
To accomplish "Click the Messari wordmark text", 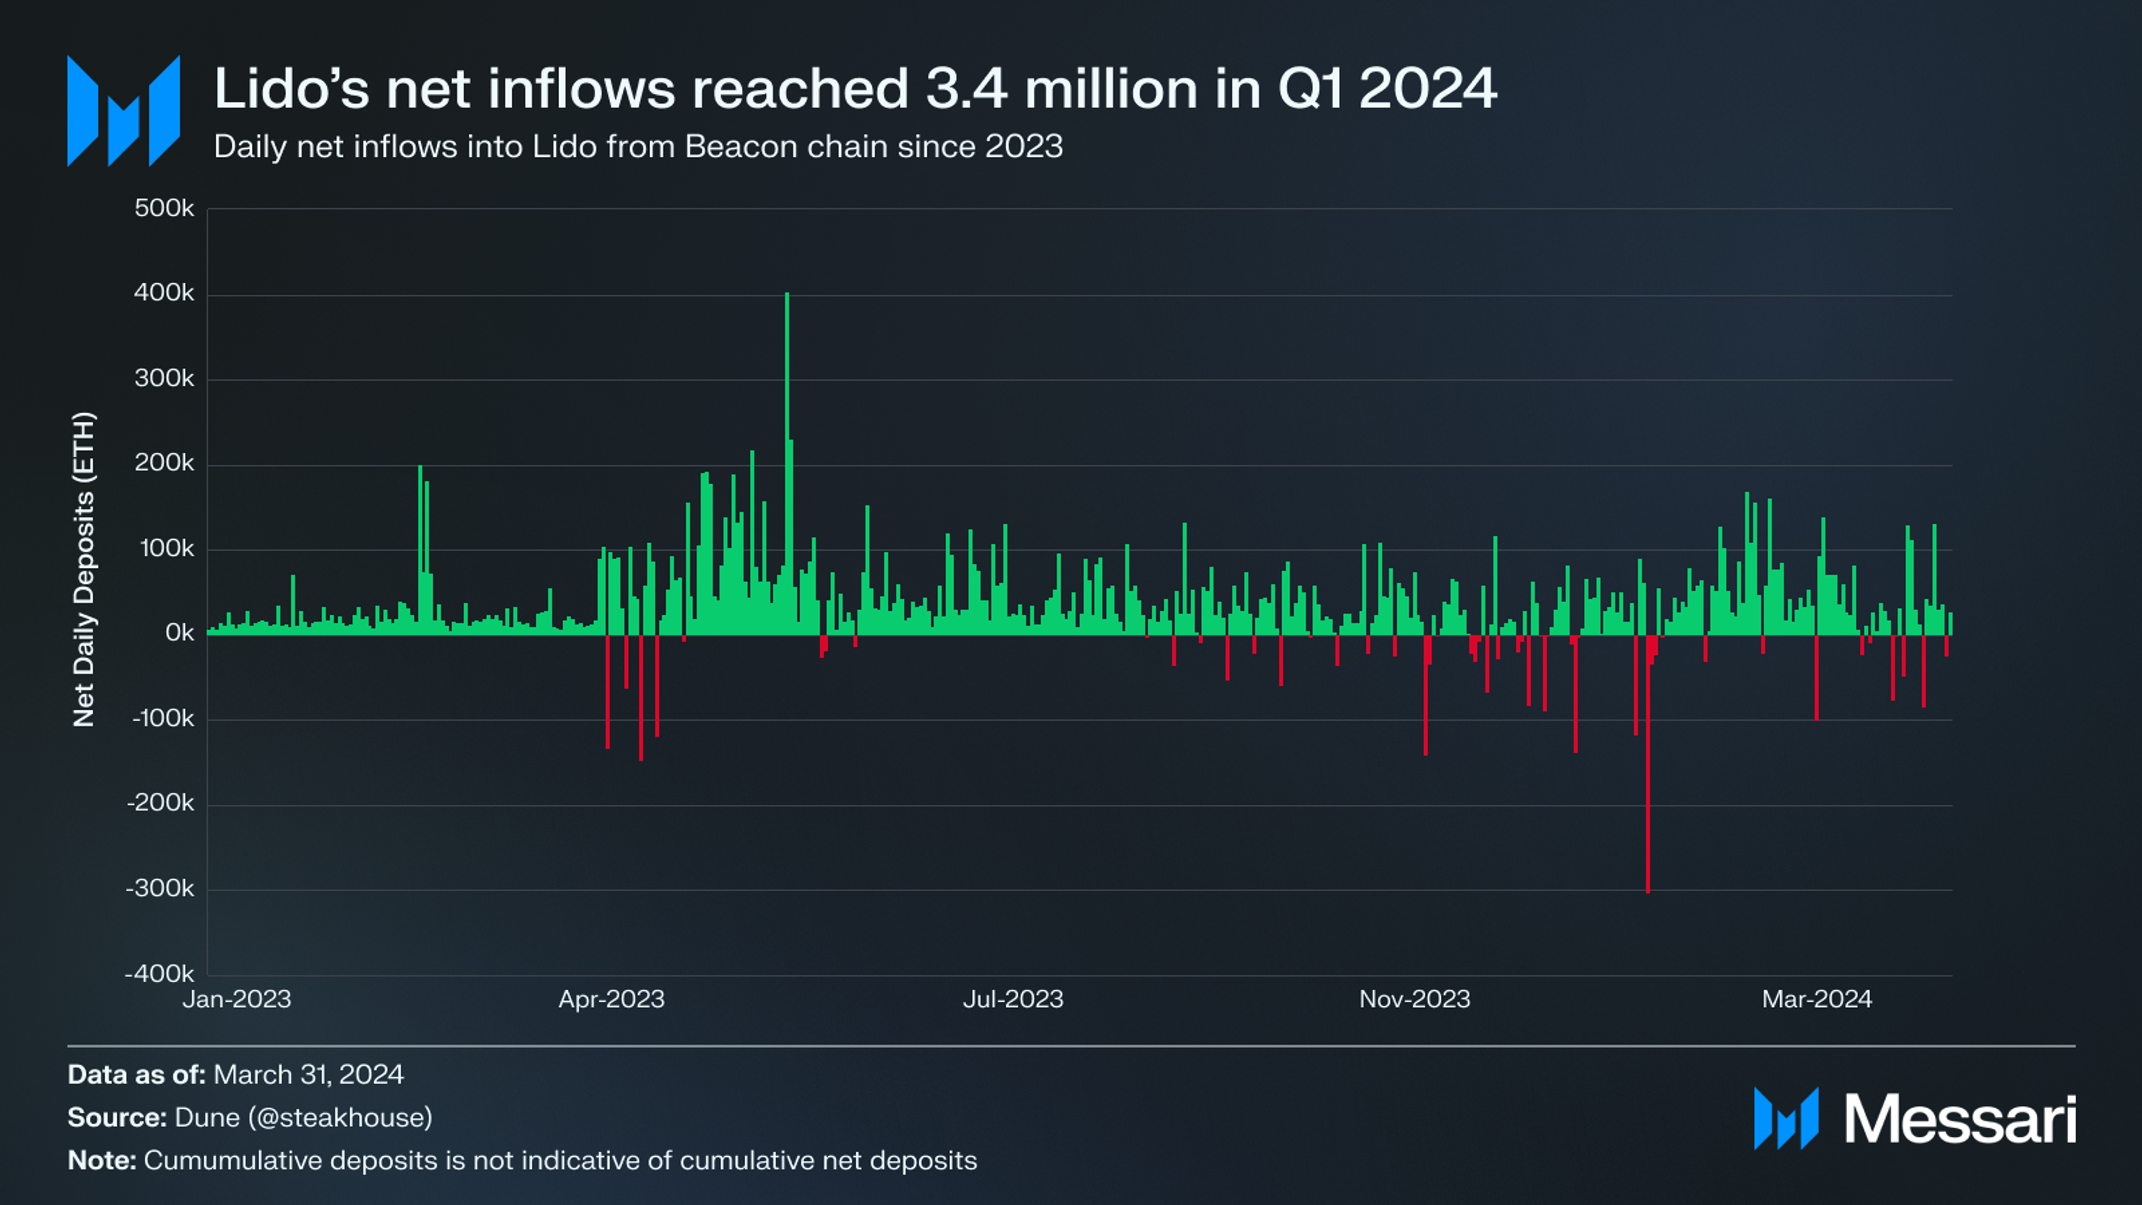I will tap(1960, 1119).
